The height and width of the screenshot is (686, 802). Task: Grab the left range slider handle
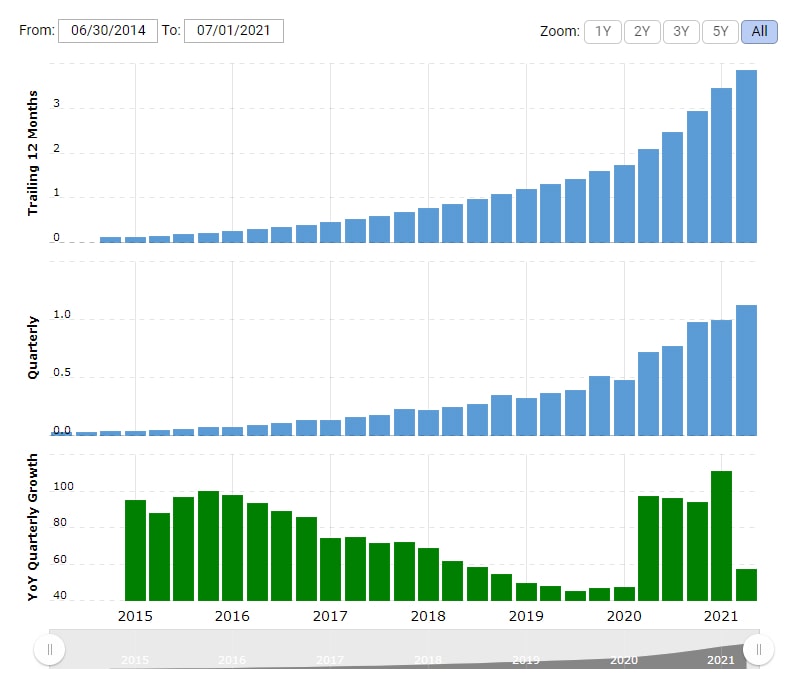pyautogui.click(x=50, y=650)
